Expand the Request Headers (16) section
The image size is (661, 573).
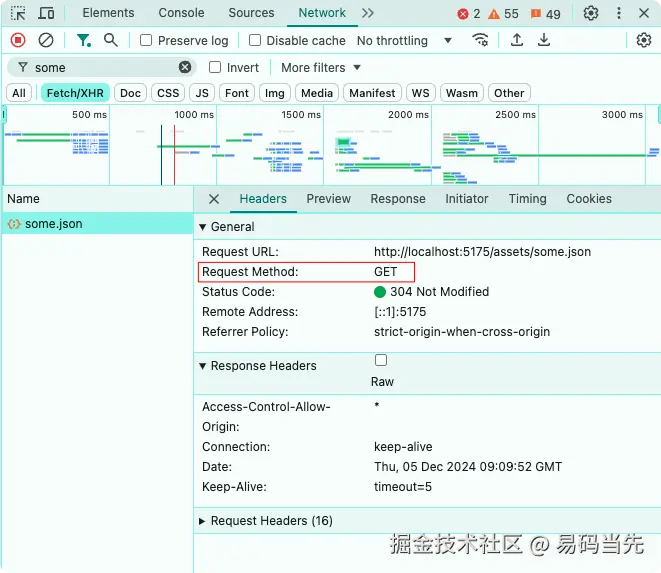coord(202,521)
